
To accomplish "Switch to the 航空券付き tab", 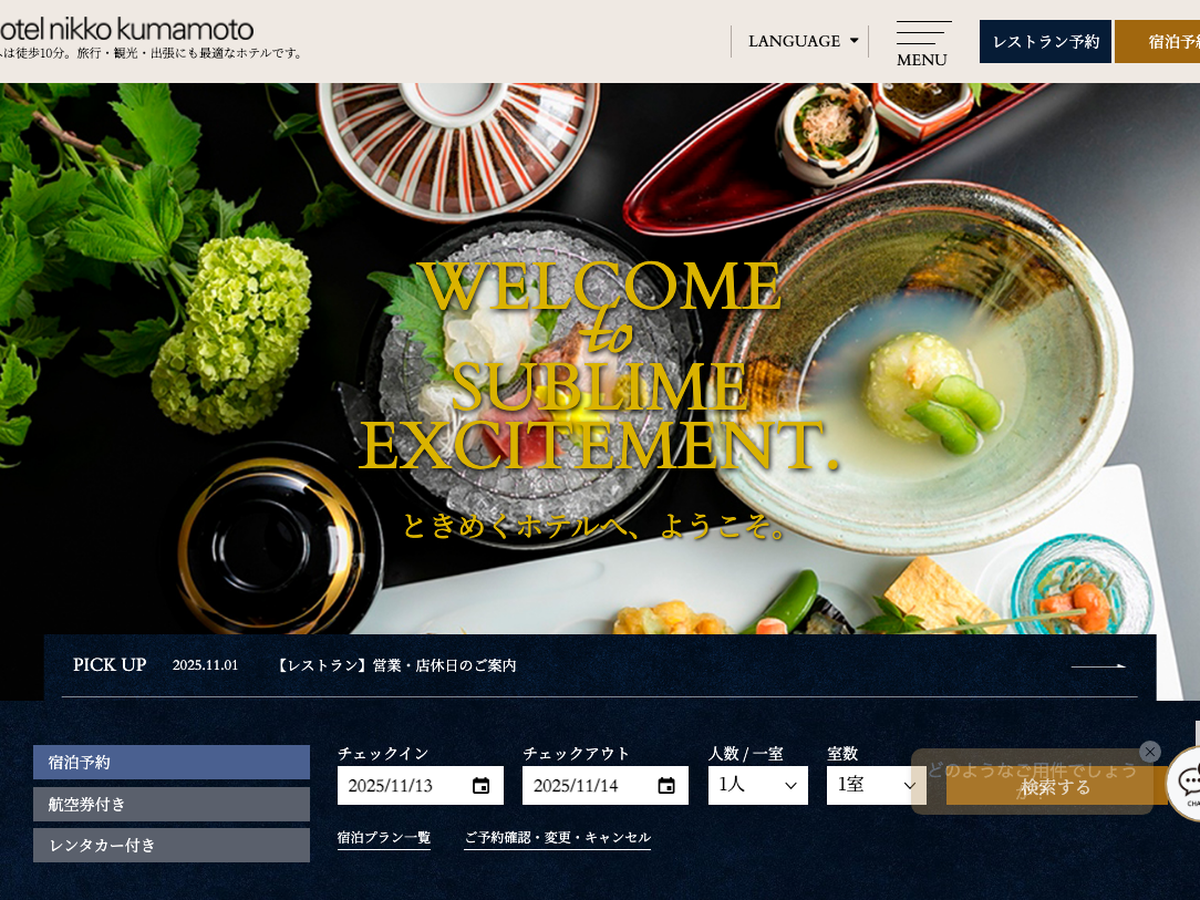I will pos(171,804).
